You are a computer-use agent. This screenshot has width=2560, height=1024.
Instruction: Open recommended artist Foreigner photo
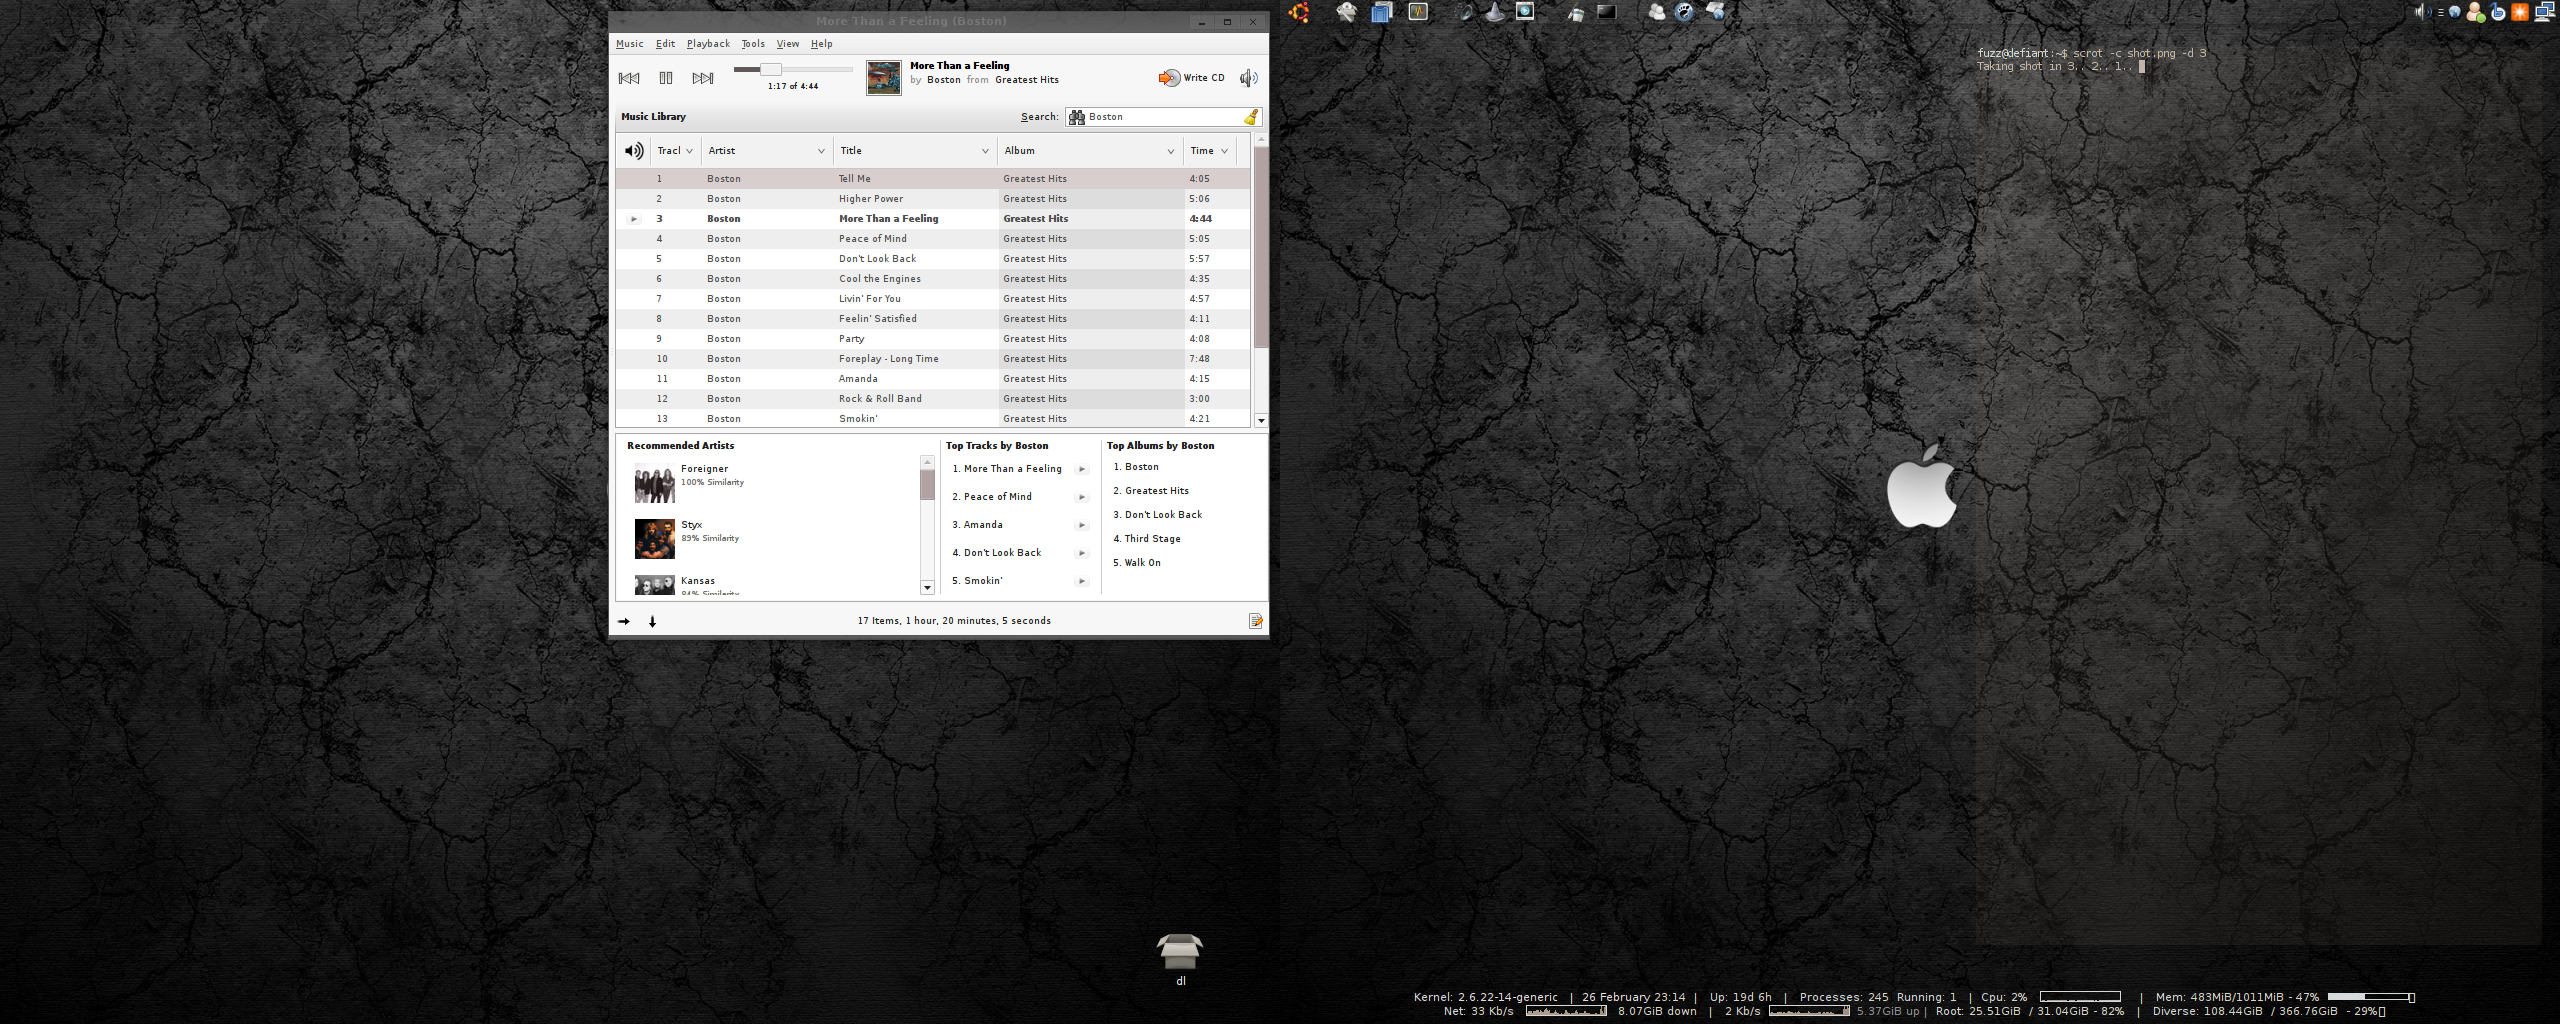[x=654, y=483]
